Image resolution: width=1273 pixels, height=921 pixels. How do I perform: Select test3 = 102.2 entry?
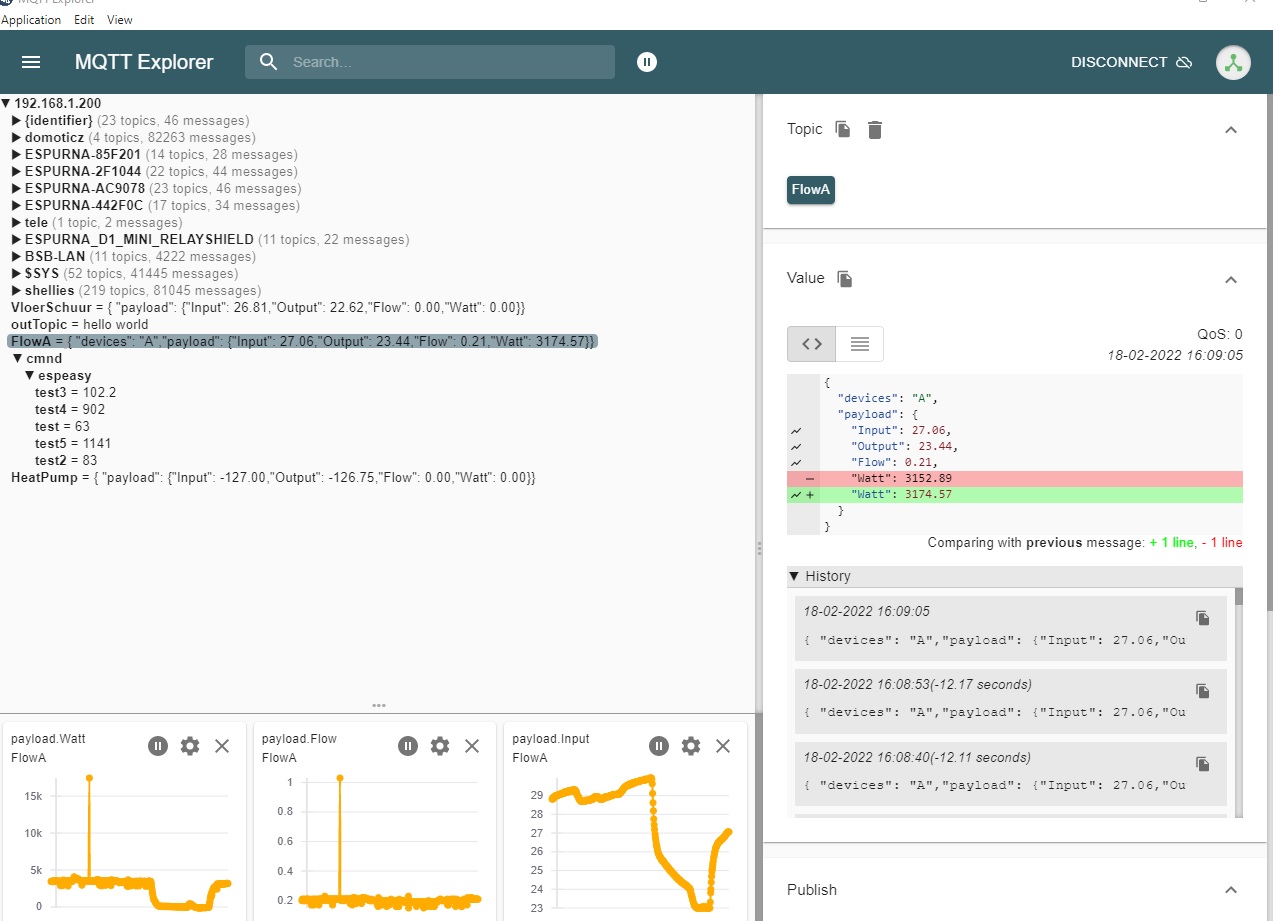(75, 393)
